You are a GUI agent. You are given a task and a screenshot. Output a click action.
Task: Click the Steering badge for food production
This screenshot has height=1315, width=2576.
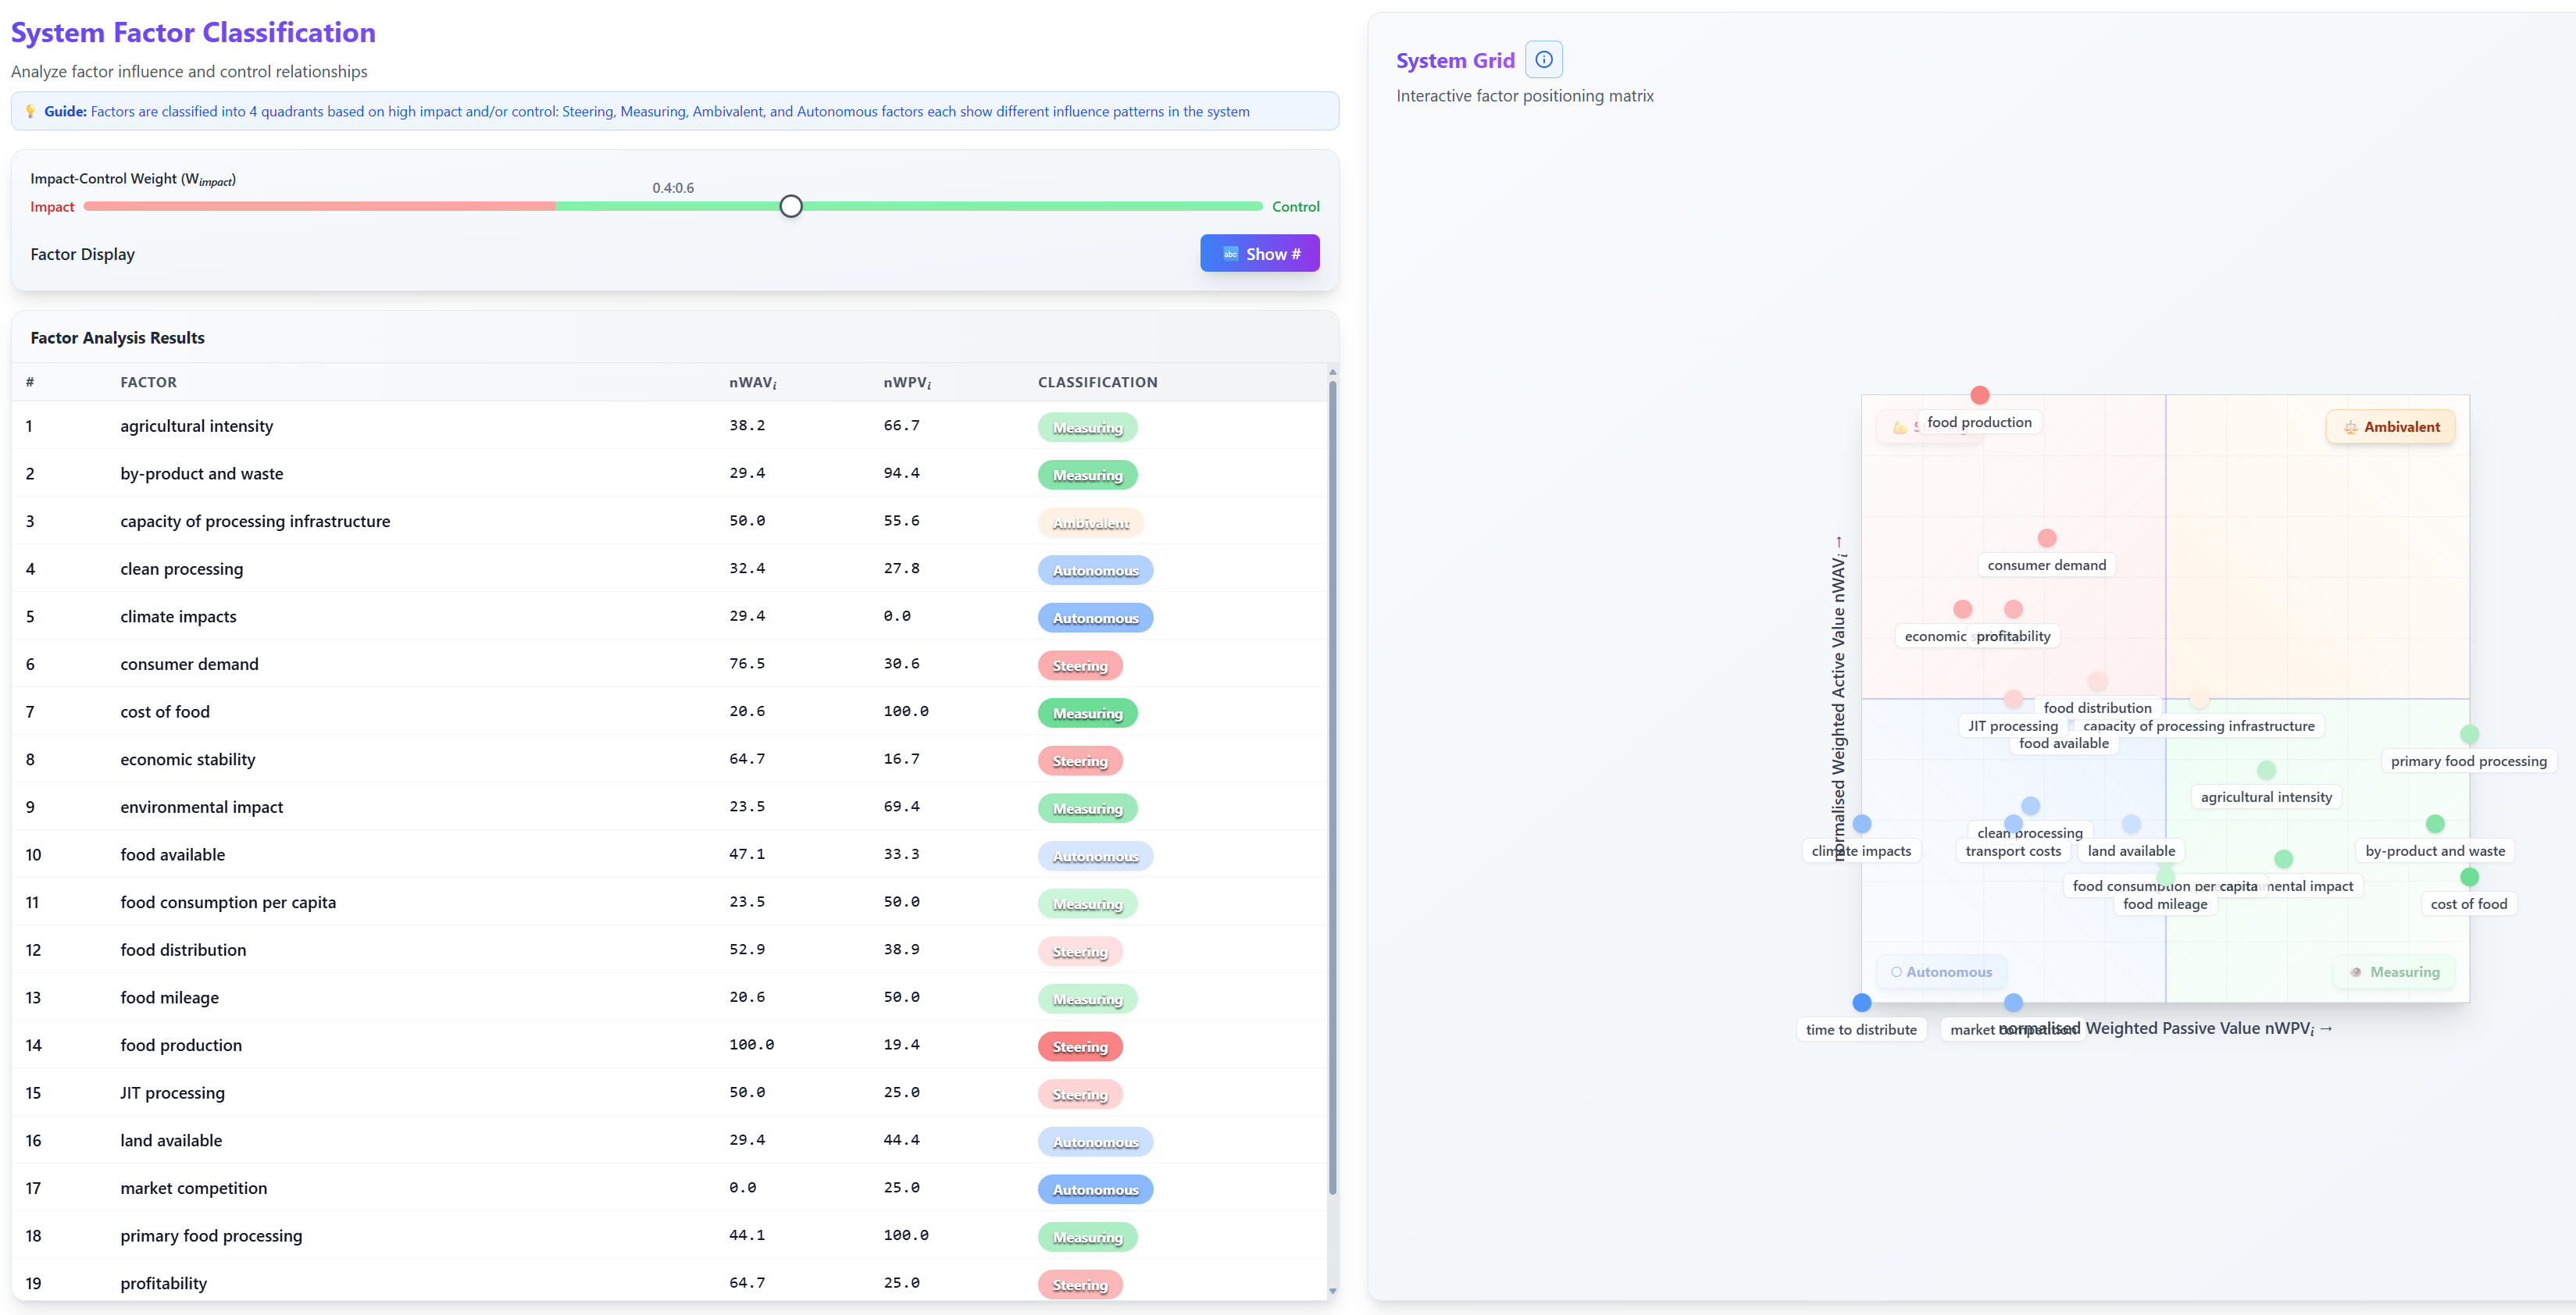click(x=1079, y=1047)
